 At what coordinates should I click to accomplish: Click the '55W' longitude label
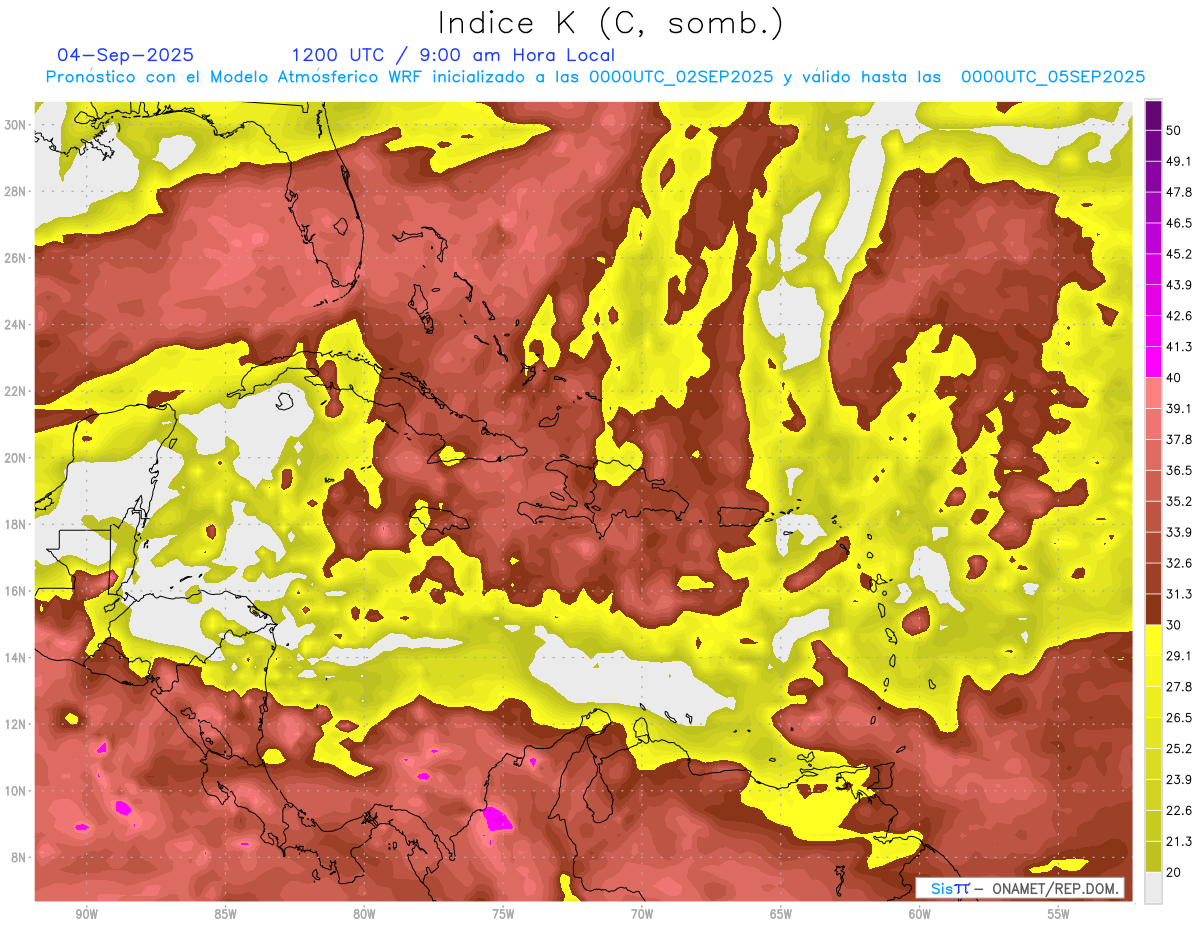1059,914
